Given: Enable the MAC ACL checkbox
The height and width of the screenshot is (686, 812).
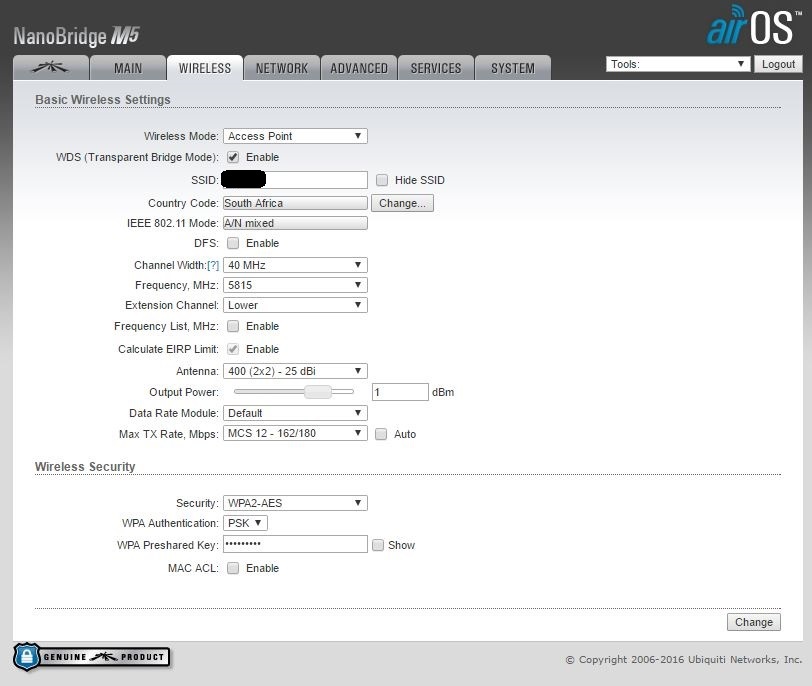Looking at the screenshot, I should coord(233,568).
